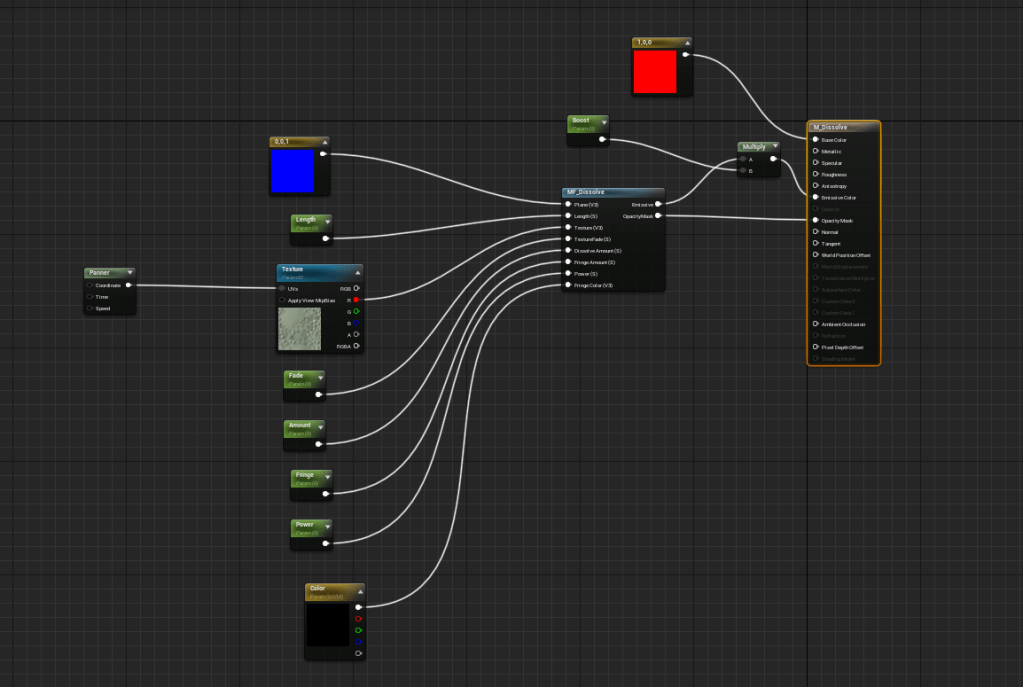1023x687 pixels.
Task: Toggle the red 1,0,0 node preview arrow
Action: pyautogui.click(x=686, y=43)
